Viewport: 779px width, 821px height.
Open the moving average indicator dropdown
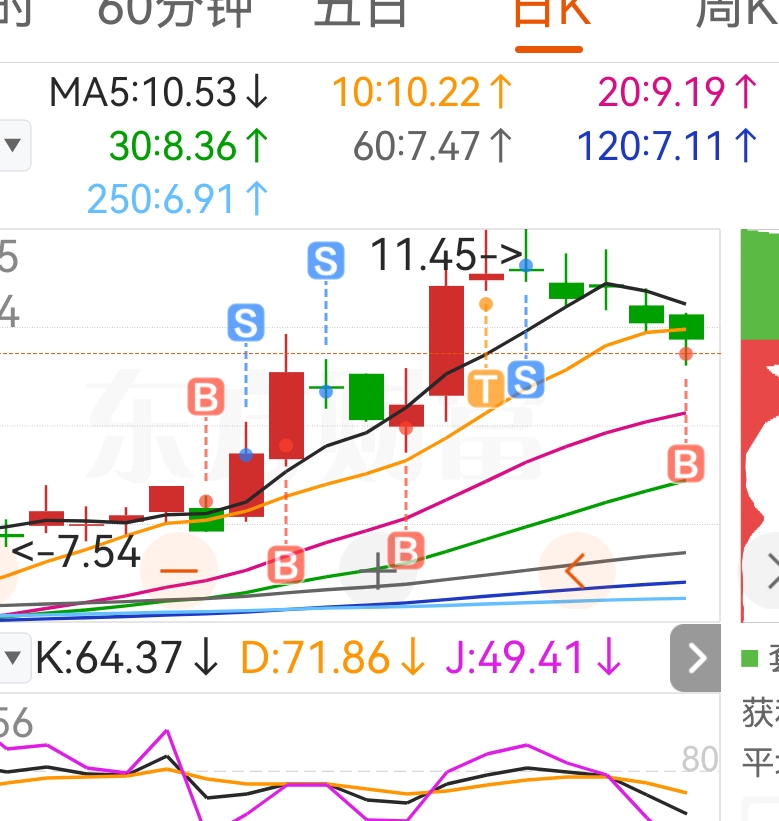[x=14, y=145]
